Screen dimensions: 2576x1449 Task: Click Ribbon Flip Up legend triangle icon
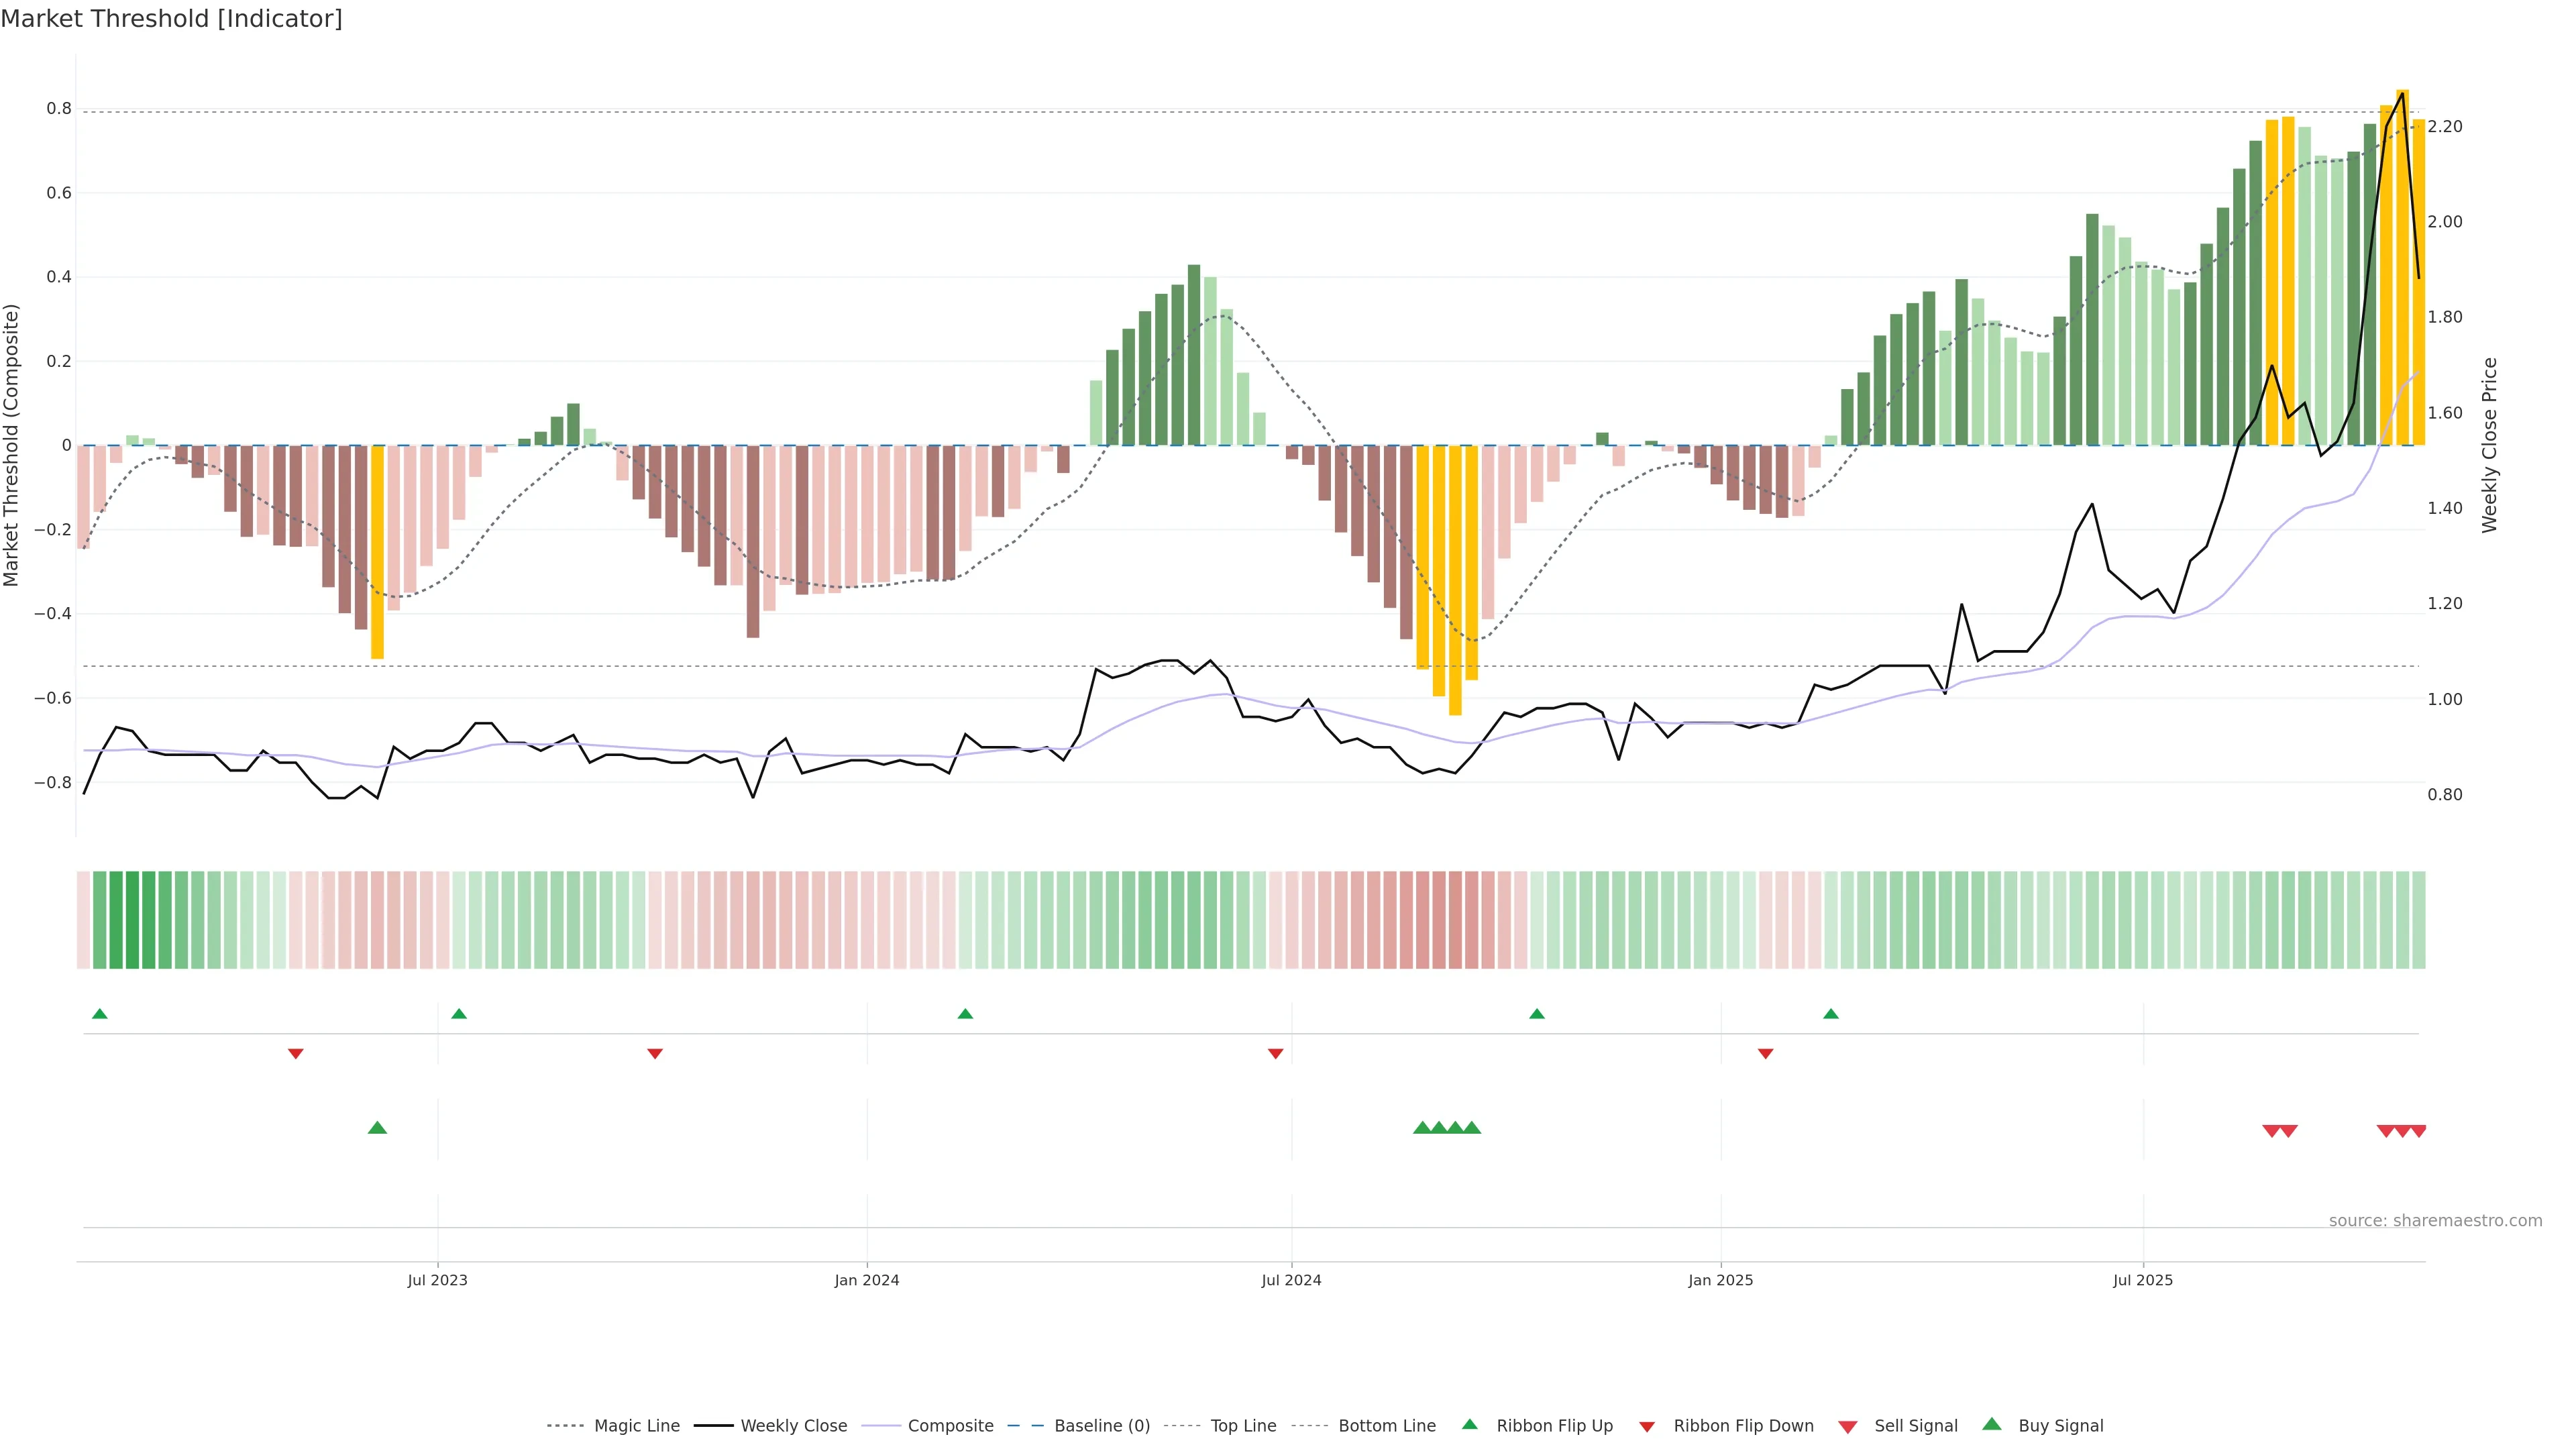point(1470,1424)
